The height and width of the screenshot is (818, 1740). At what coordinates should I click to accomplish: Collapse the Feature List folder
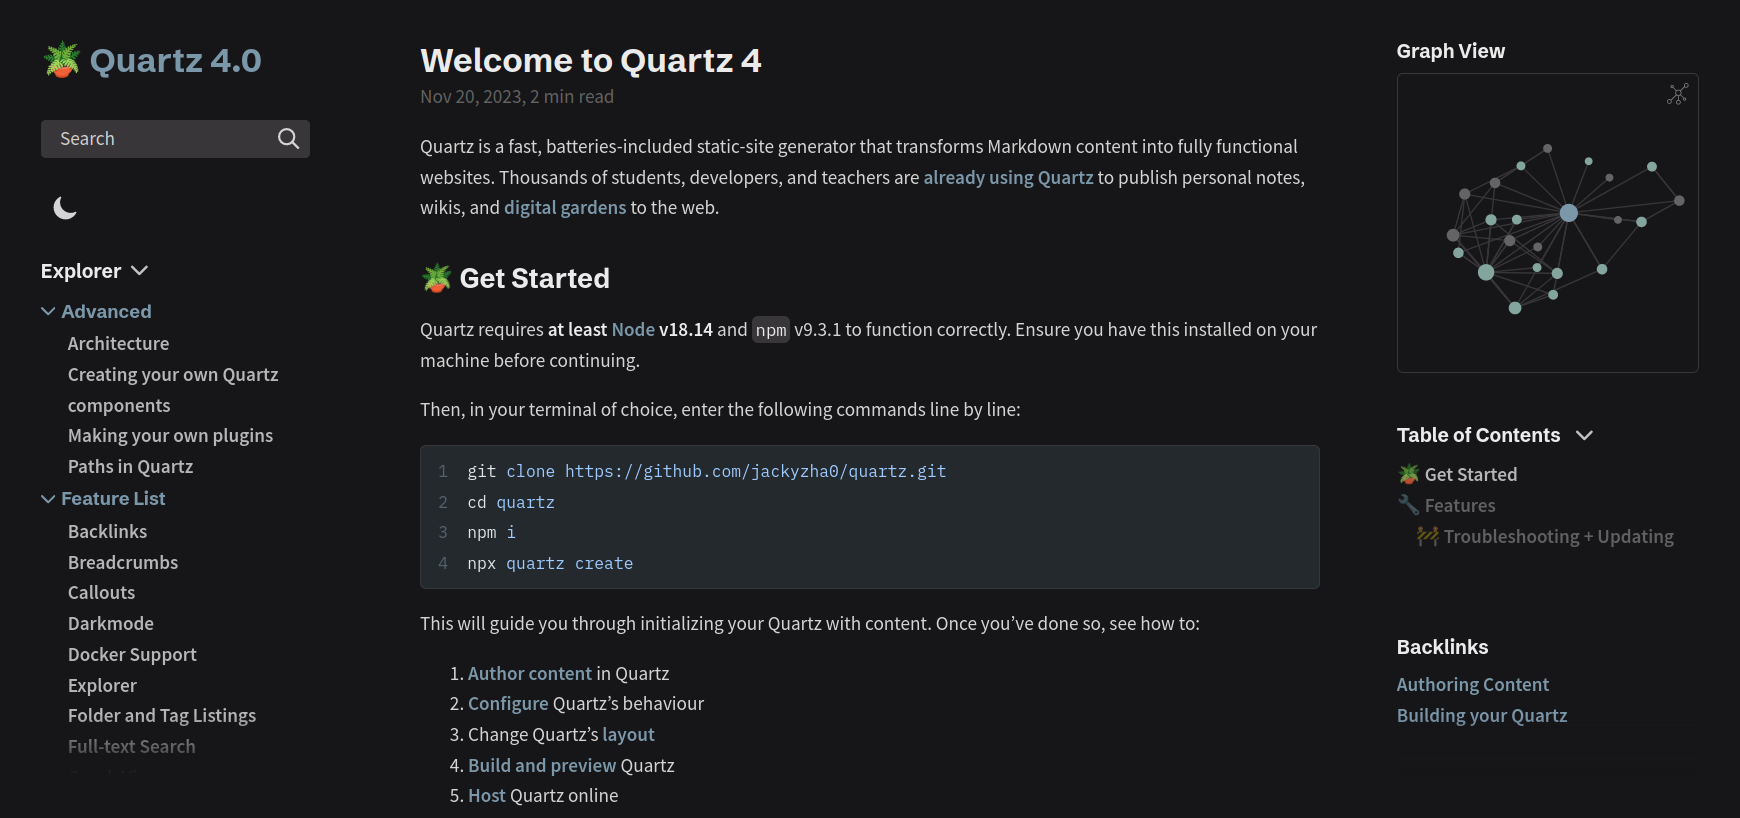[48, 499]
